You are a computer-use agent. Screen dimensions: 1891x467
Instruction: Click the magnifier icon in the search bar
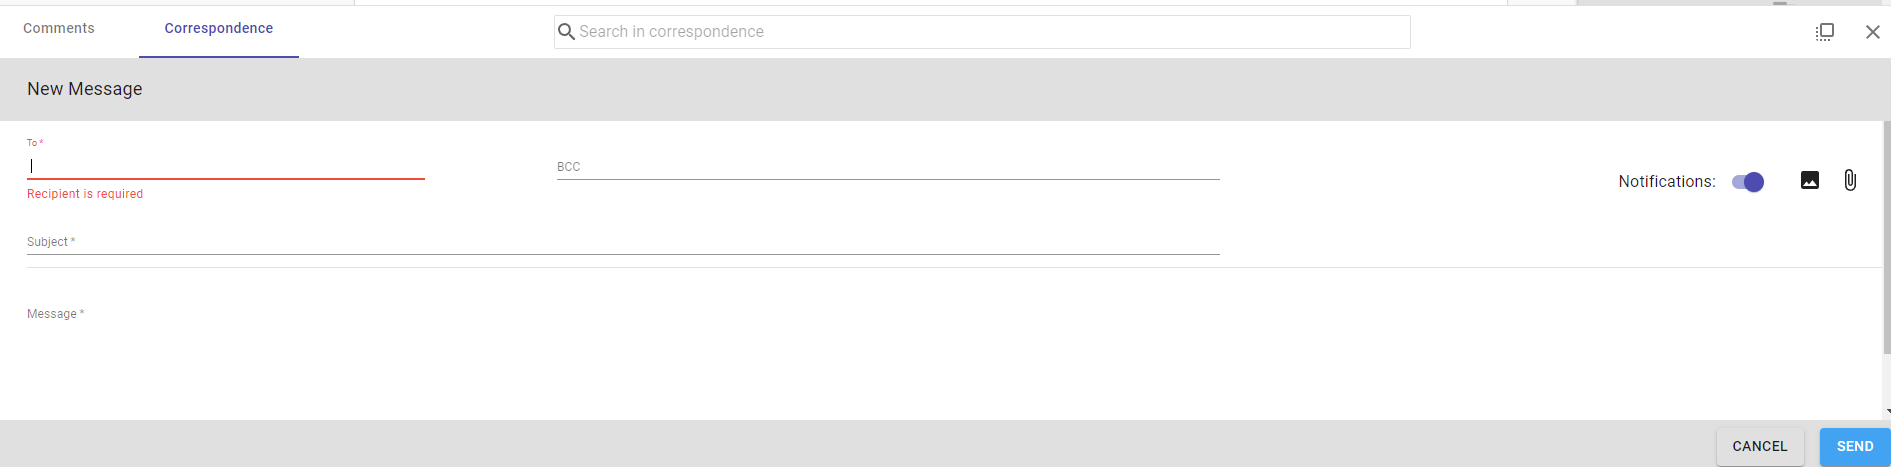pos(566,32)
